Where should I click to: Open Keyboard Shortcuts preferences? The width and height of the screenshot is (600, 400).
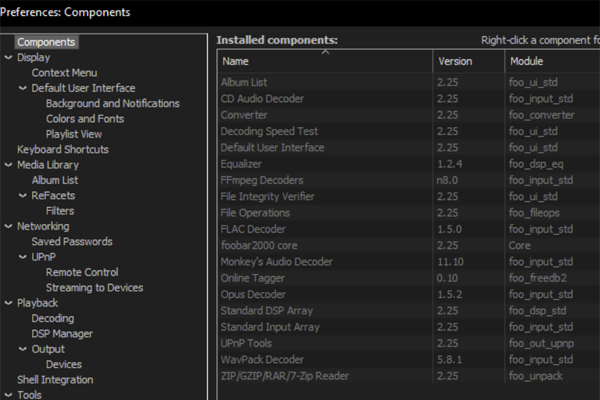coord(63,149)
